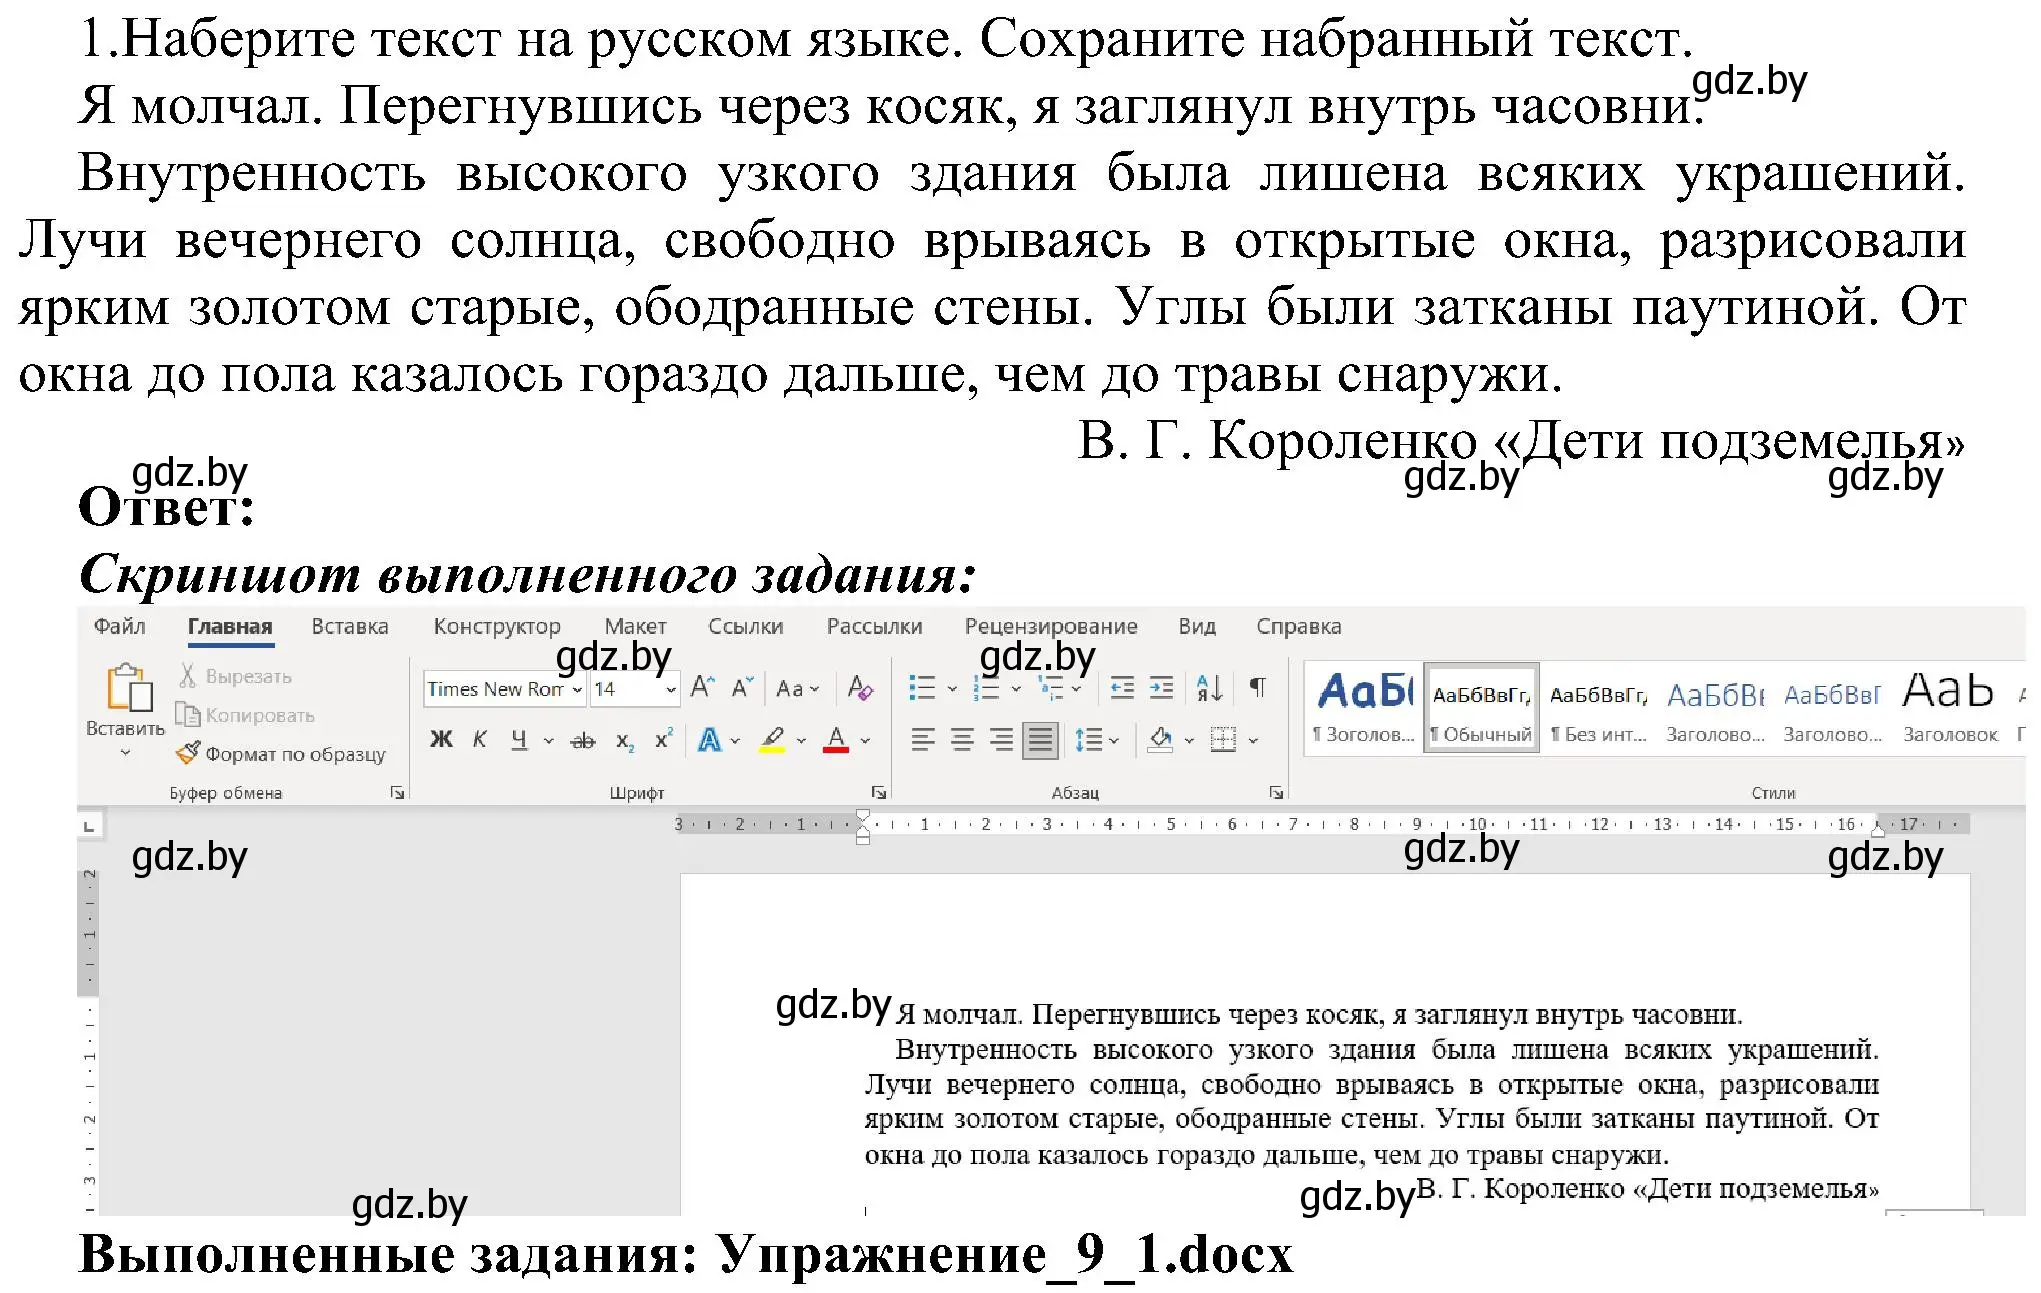
Task: Toggle left text alignment
Action: pyautogui.click(x=923, y=740)
